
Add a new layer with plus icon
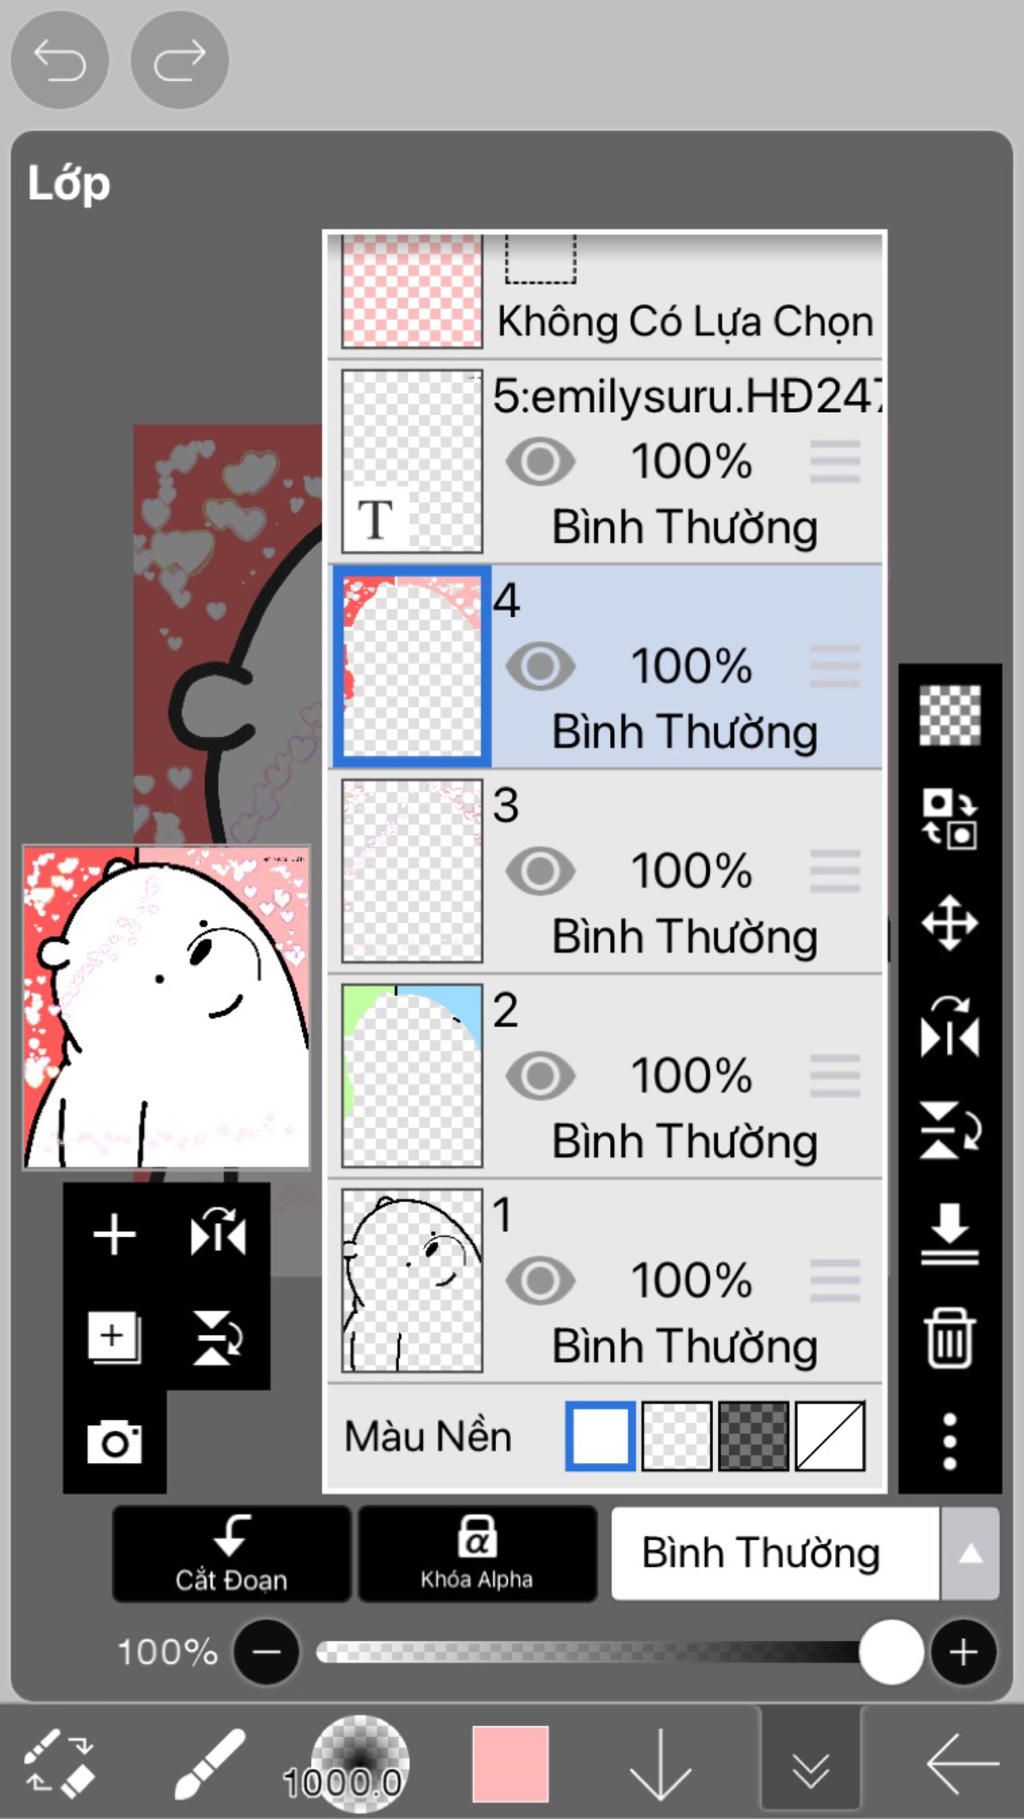(x=114, y=1234)
